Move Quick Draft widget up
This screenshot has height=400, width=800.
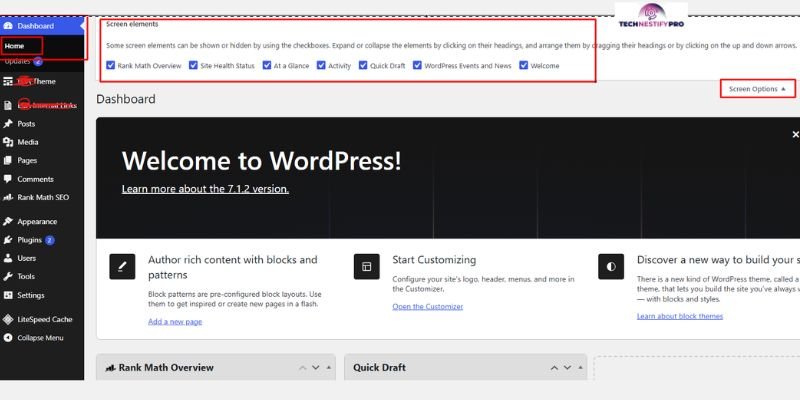(554, 368)
